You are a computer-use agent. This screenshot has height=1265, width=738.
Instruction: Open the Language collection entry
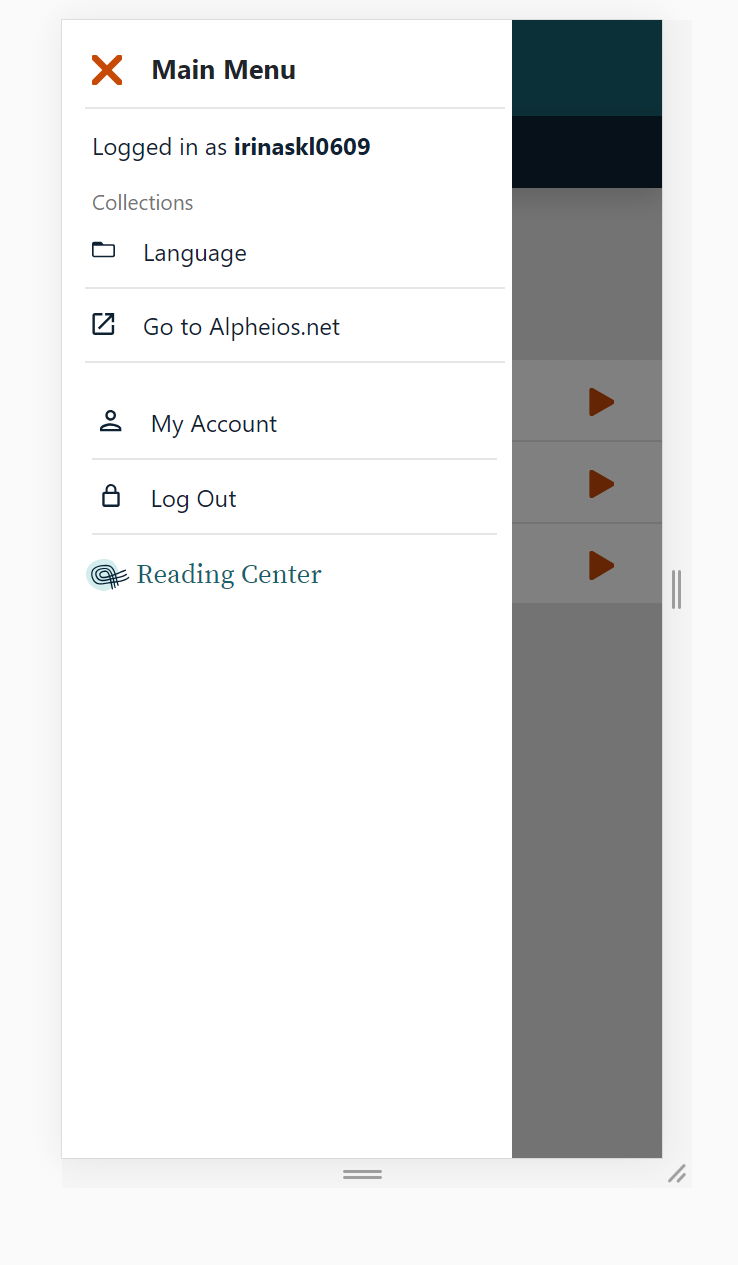pyautogui.click(x=194, y=253)
